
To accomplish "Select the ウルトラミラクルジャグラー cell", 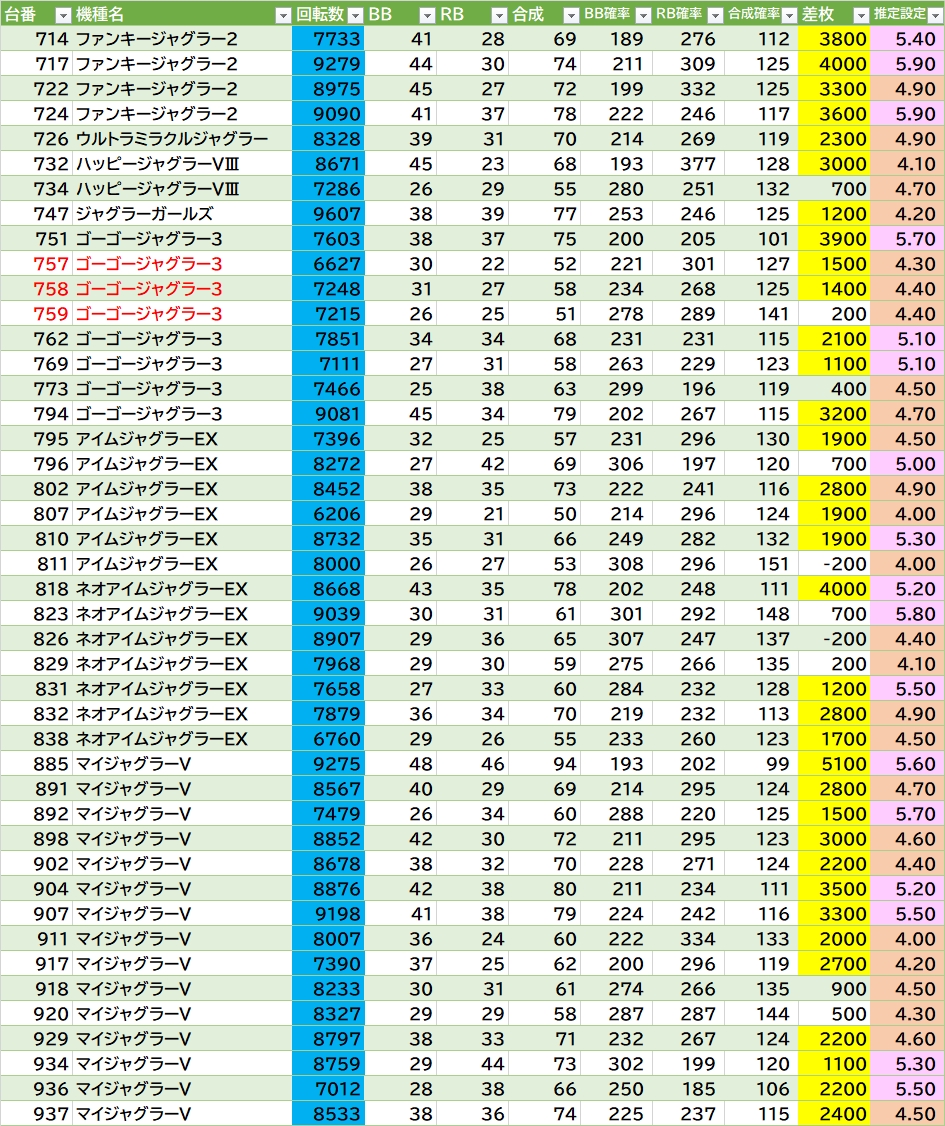I will pos(171,139).
